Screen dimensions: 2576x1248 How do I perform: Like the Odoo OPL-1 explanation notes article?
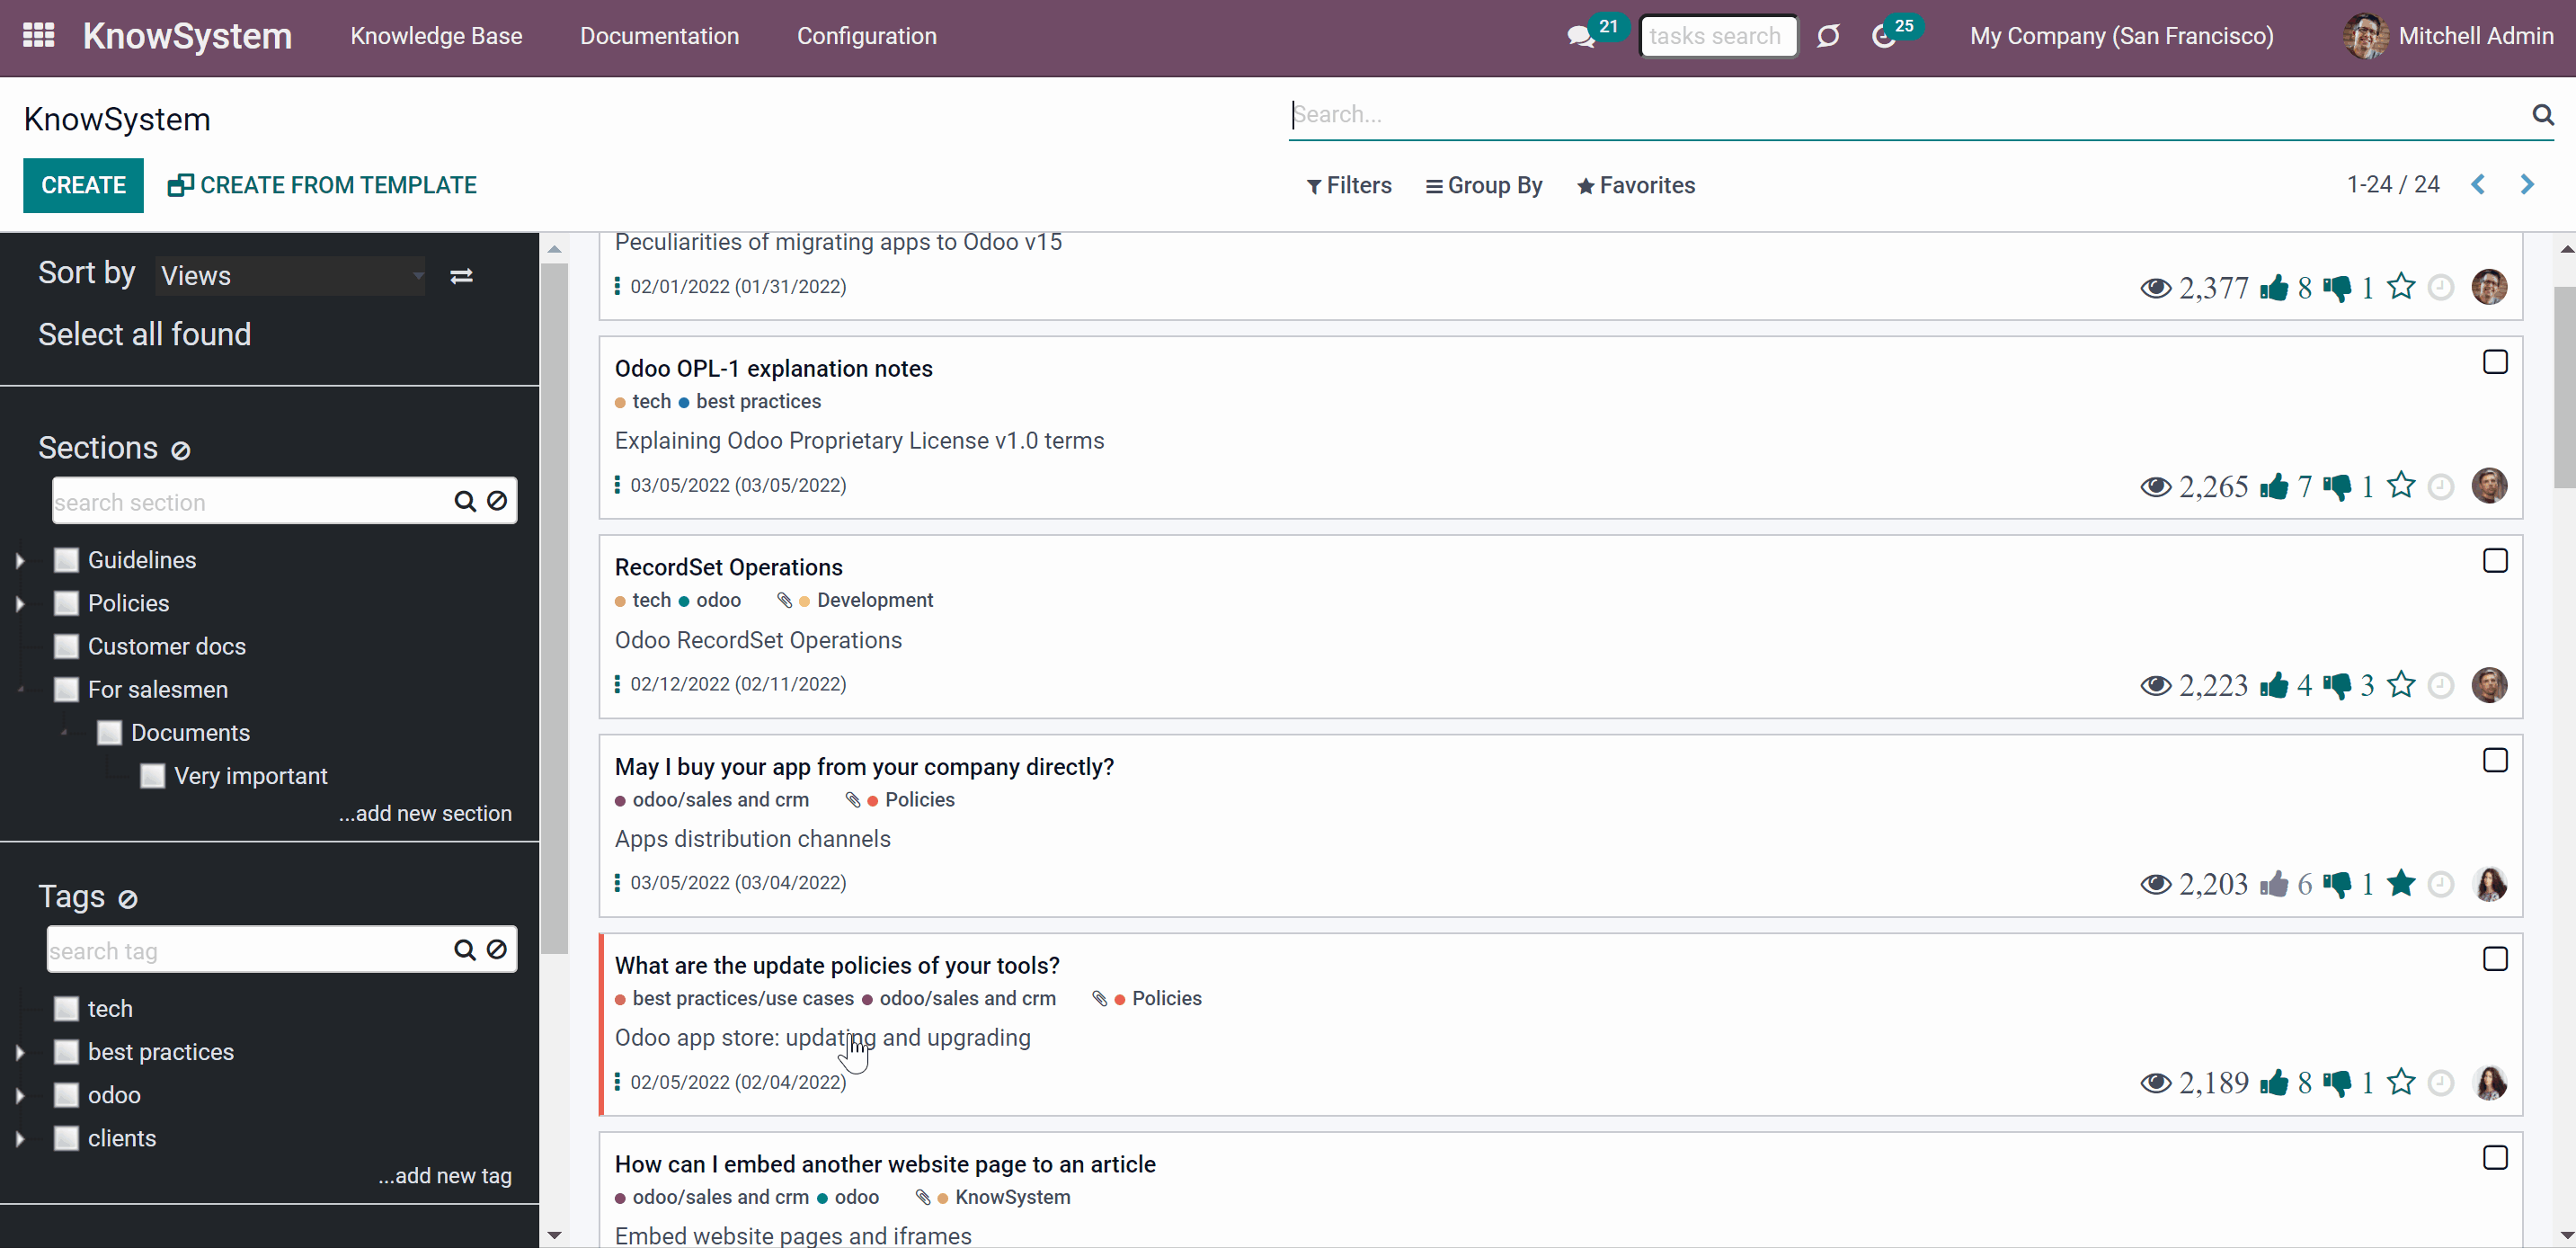[2274, 487]
